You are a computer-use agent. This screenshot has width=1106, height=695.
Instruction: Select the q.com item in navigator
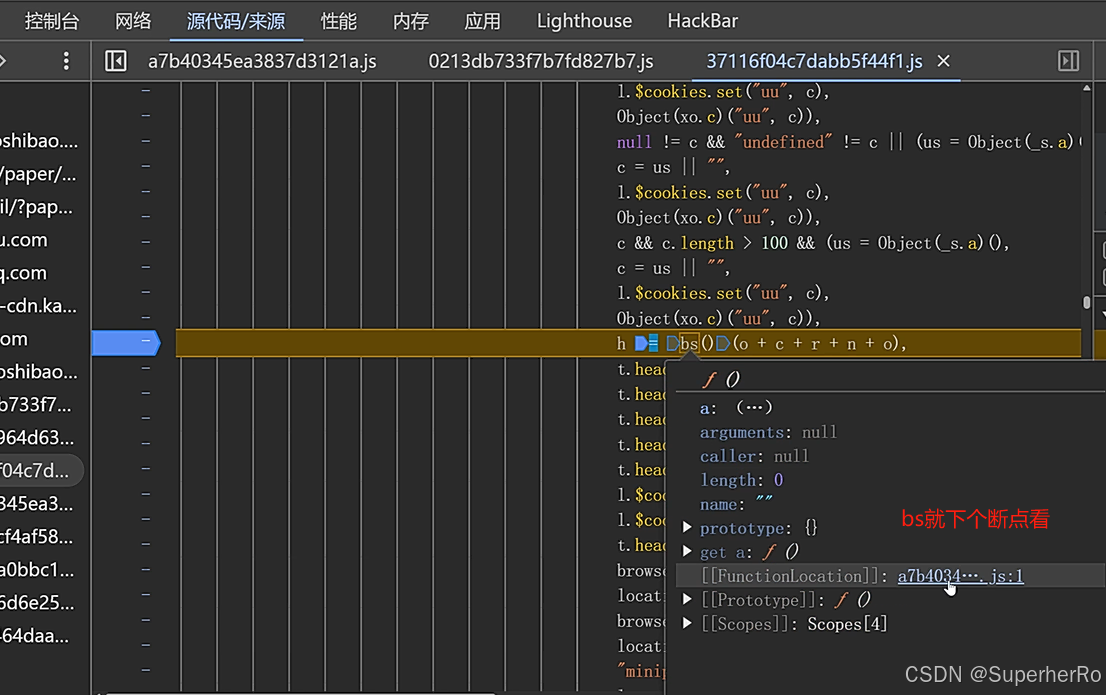pos(23,273)
